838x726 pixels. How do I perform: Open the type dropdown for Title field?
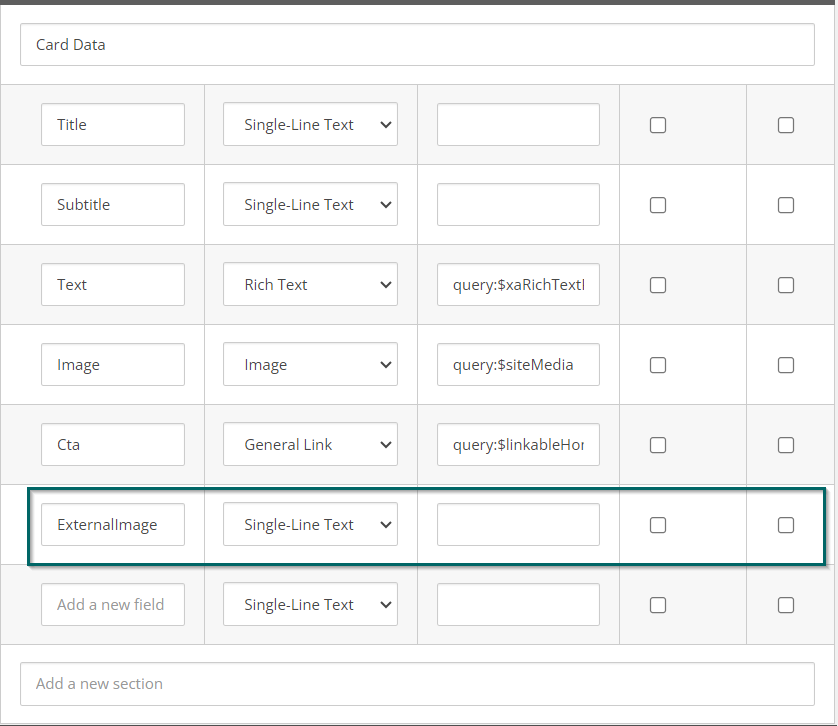pyautogui.click(x=310, y=125)
